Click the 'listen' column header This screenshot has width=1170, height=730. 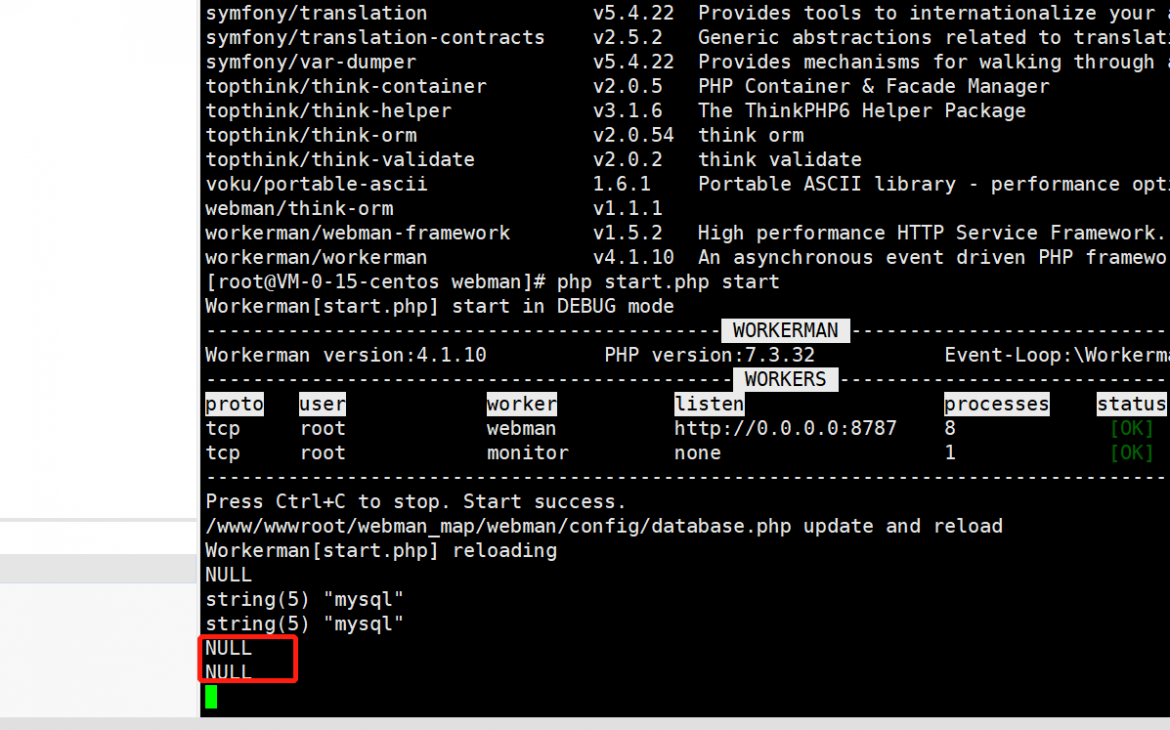710,405
